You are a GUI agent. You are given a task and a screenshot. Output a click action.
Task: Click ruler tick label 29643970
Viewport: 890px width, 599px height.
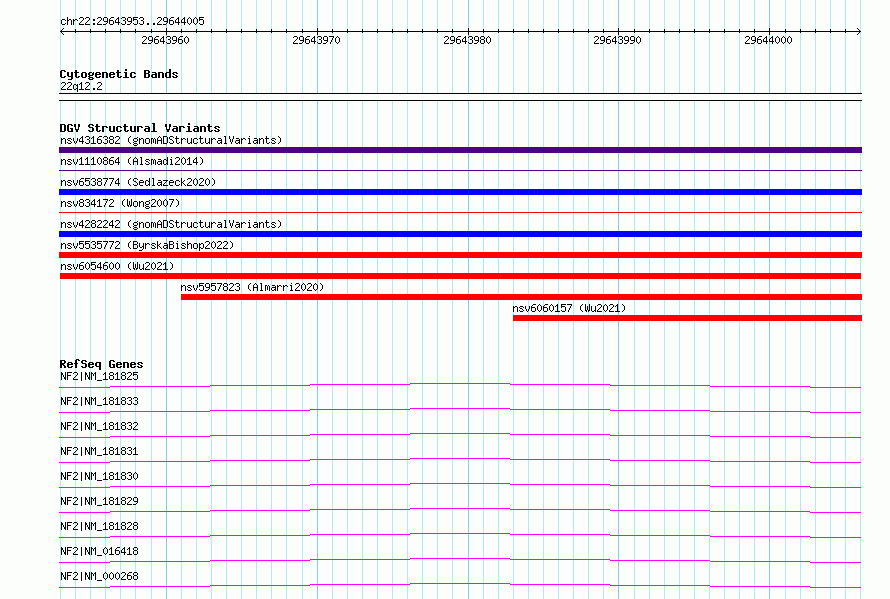(x=316, y=40)
